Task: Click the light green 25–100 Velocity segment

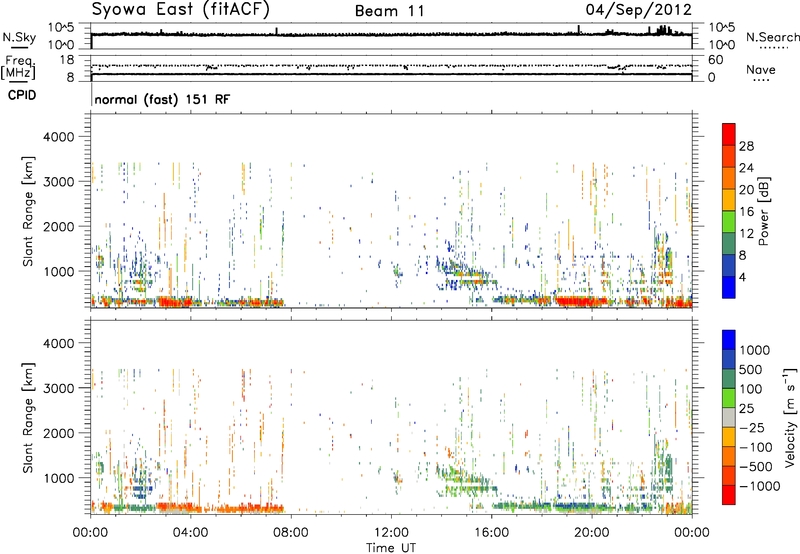Action: 729,398
